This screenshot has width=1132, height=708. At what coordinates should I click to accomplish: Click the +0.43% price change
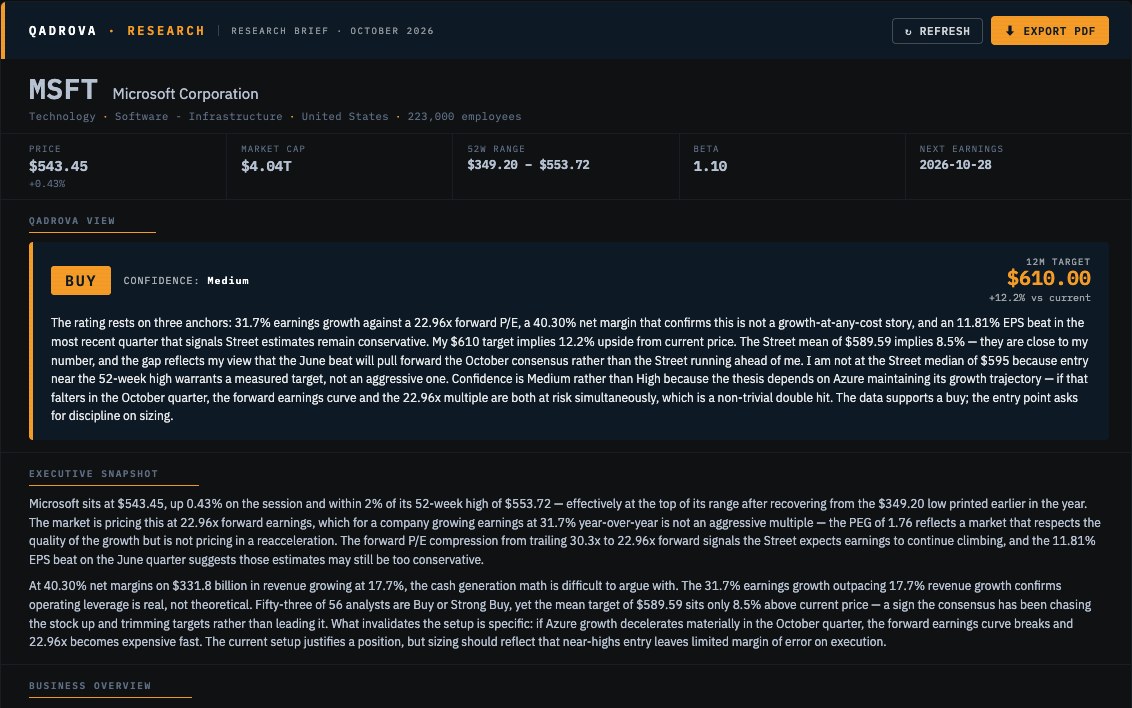(x=47, y=184)
